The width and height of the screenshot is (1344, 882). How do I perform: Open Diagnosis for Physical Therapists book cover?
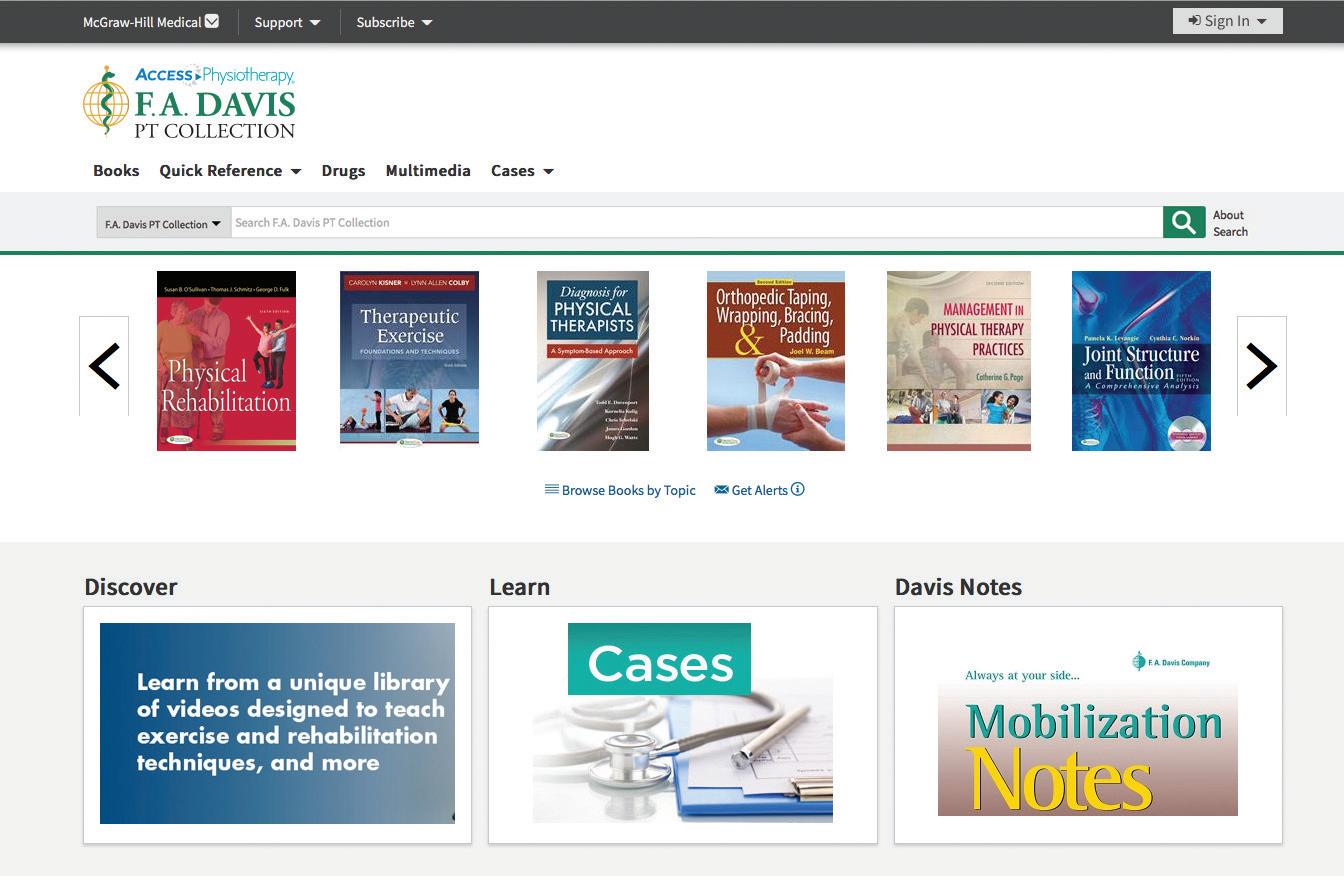(x=593, y=361)
